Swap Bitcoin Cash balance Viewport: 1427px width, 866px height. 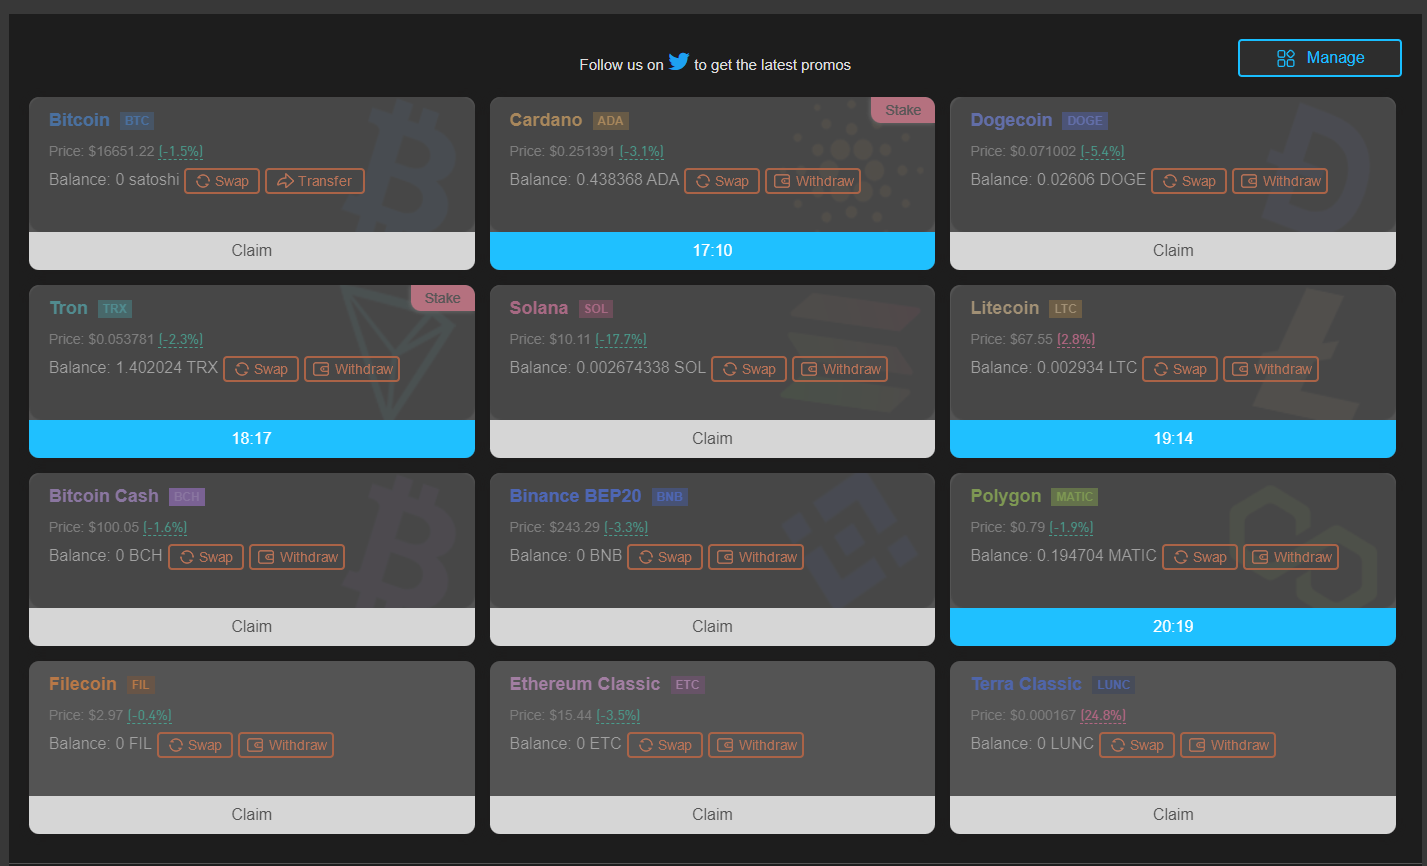[x=206, y=557]
